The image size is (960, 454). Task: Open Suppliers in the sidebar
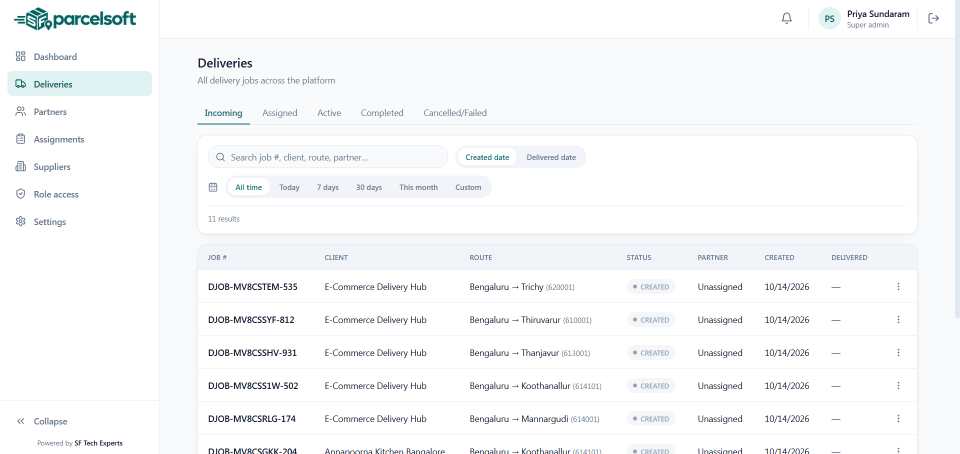(x=80, y=166)
